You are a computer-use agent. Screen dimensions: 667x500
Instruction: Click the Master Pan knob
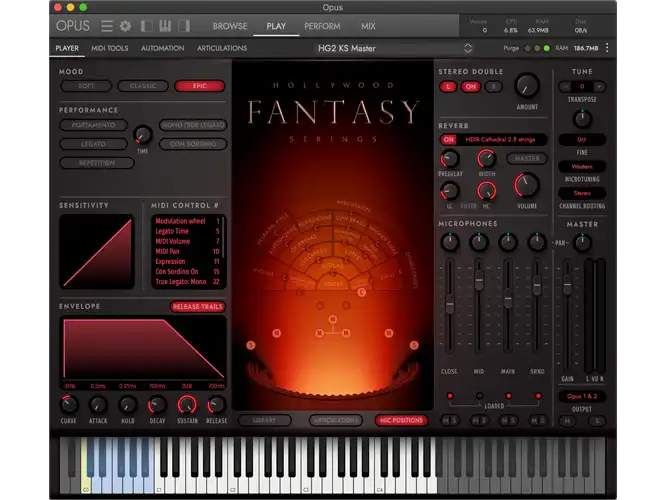point(582,243)
